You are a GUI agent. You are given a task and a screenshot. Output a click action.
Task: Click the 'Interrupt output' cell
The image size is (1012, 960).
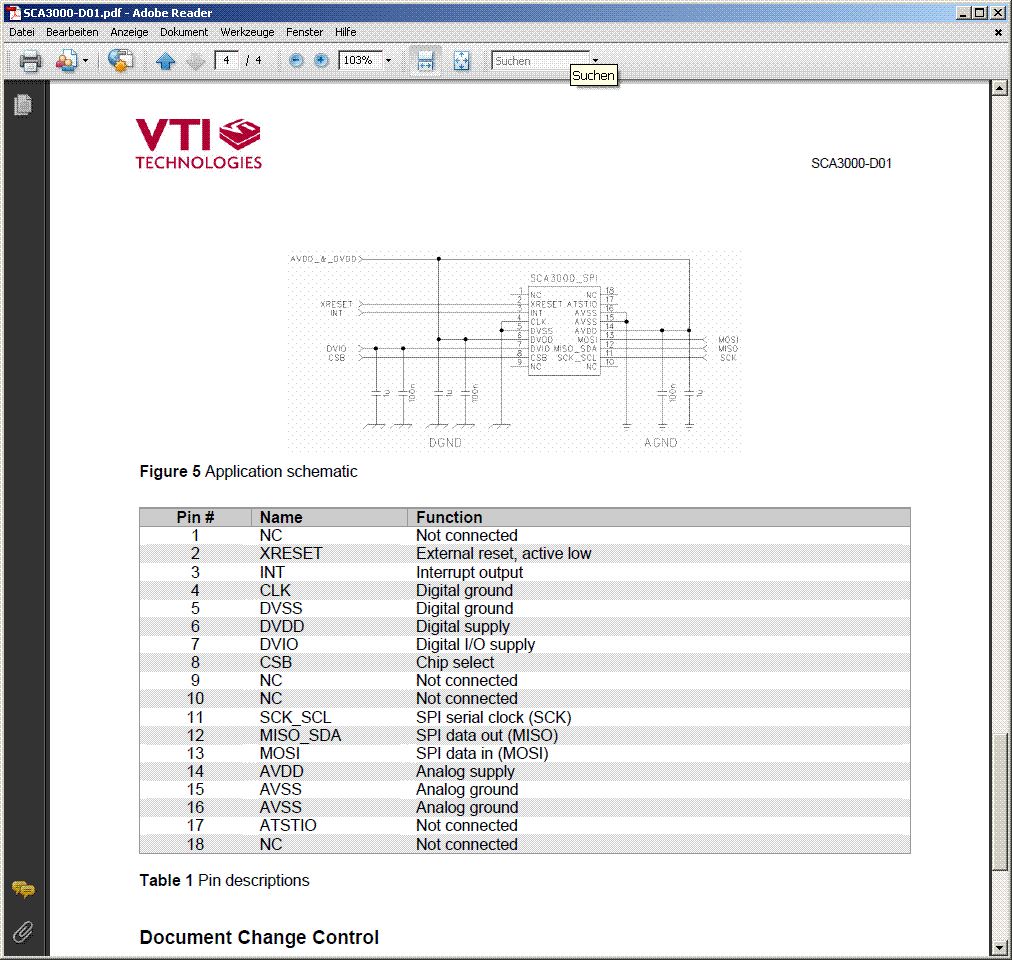[x=469, y=572]
